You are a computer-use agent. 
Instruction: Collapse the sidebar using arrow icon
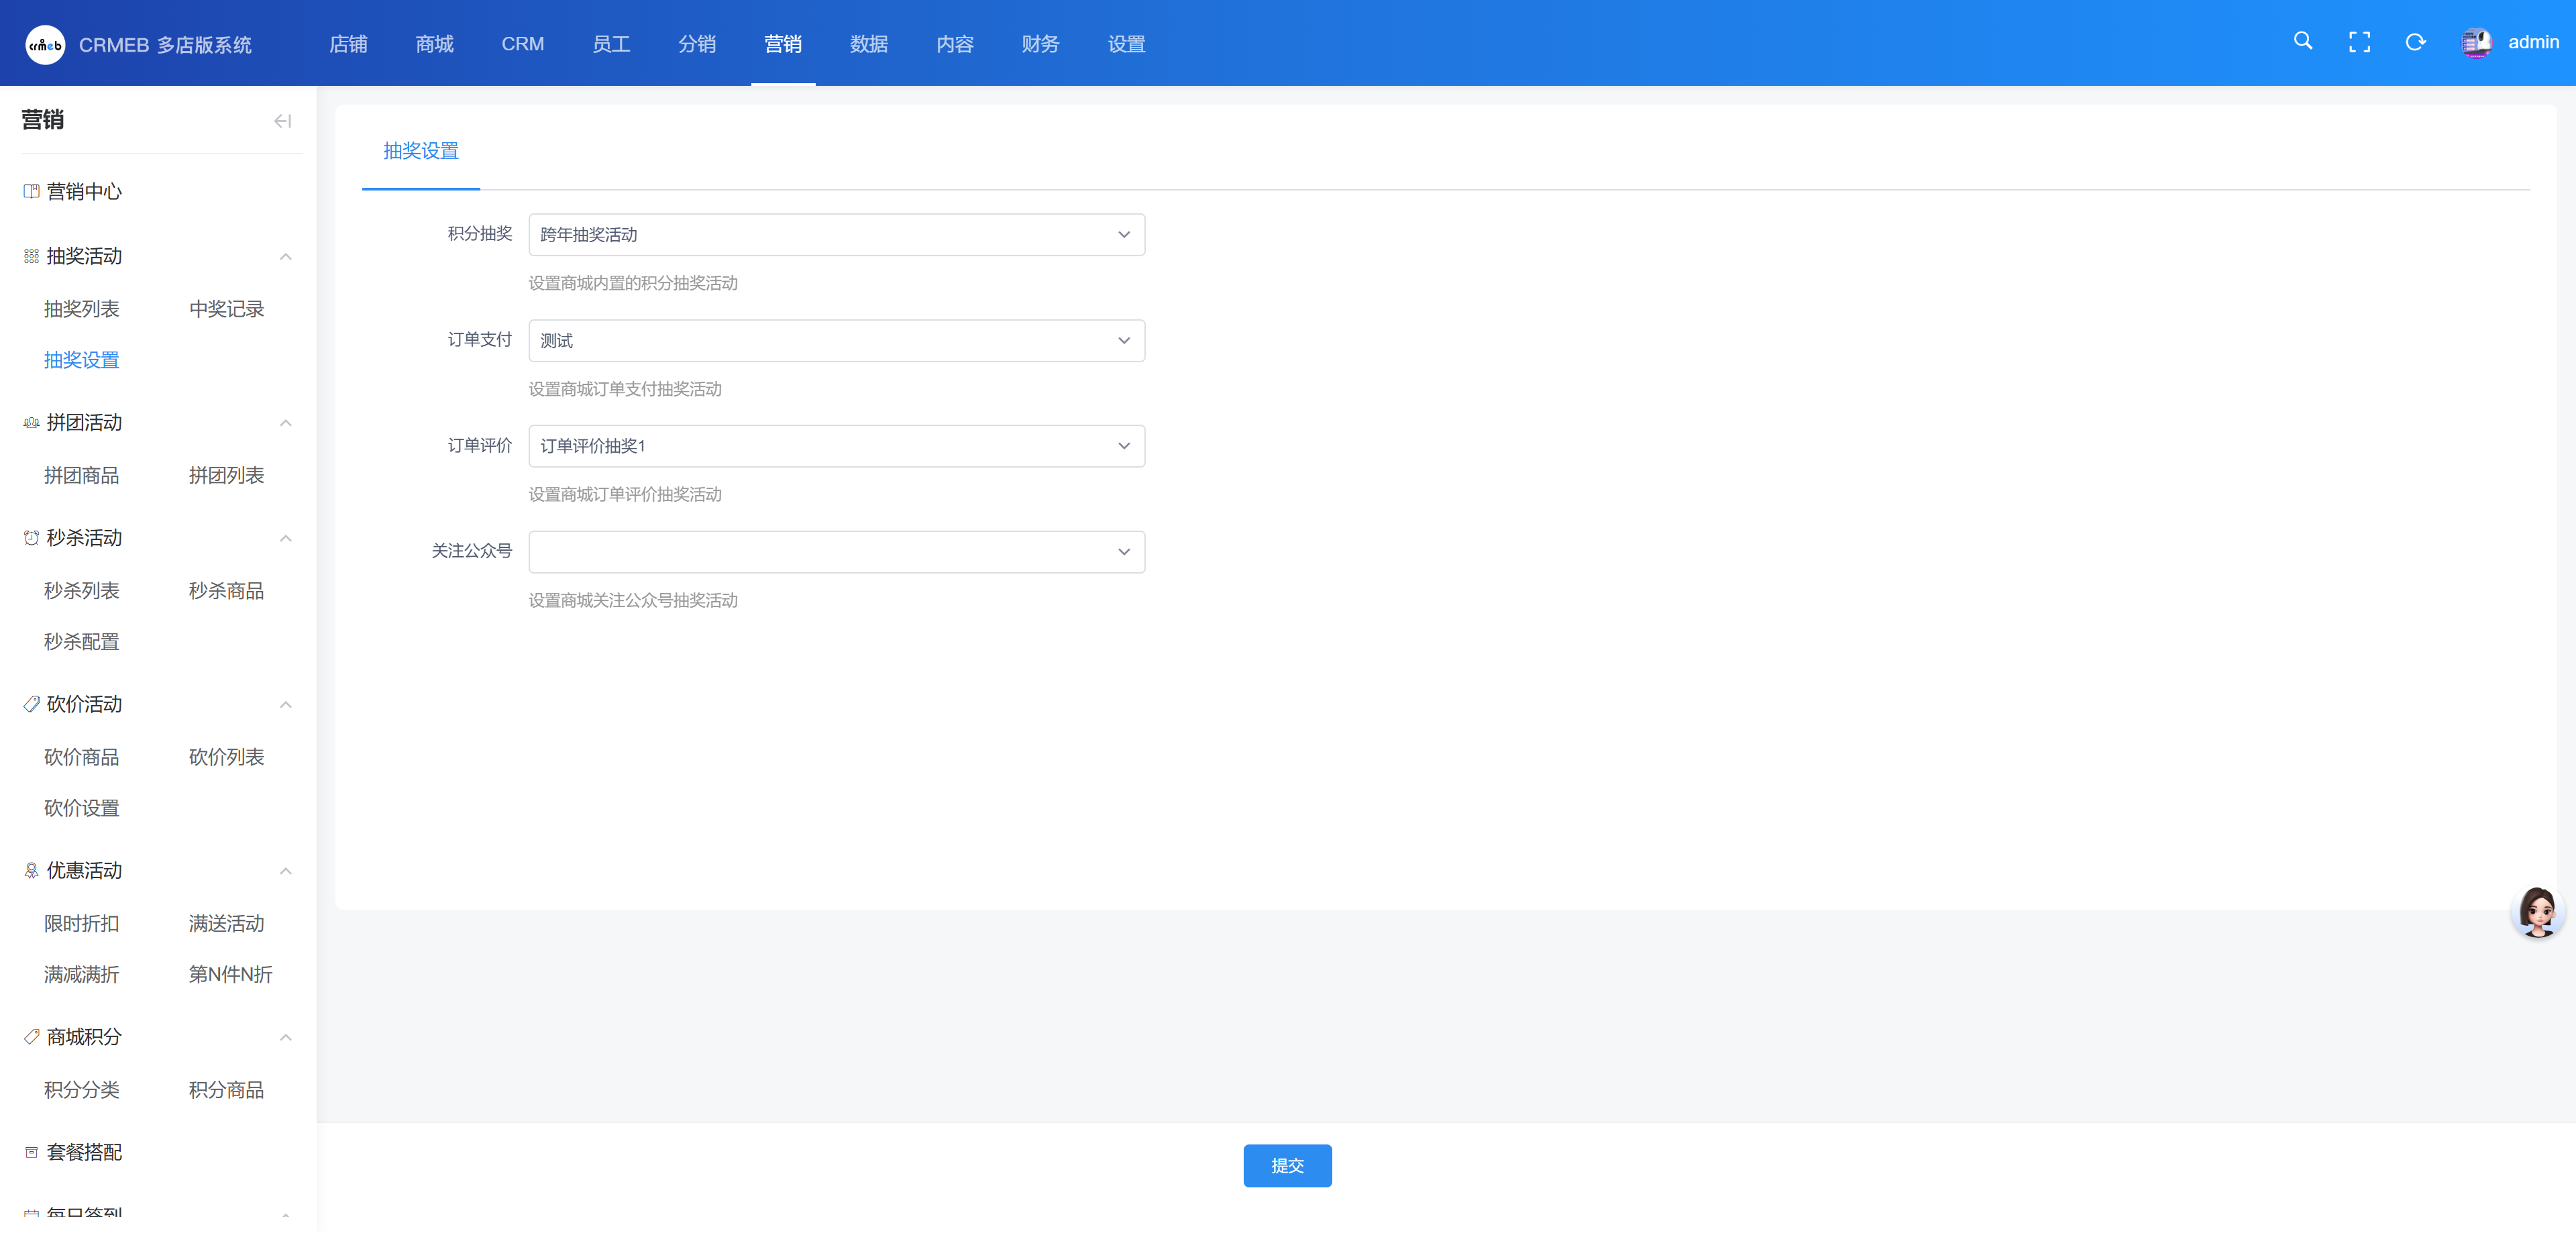pos(282,121)
